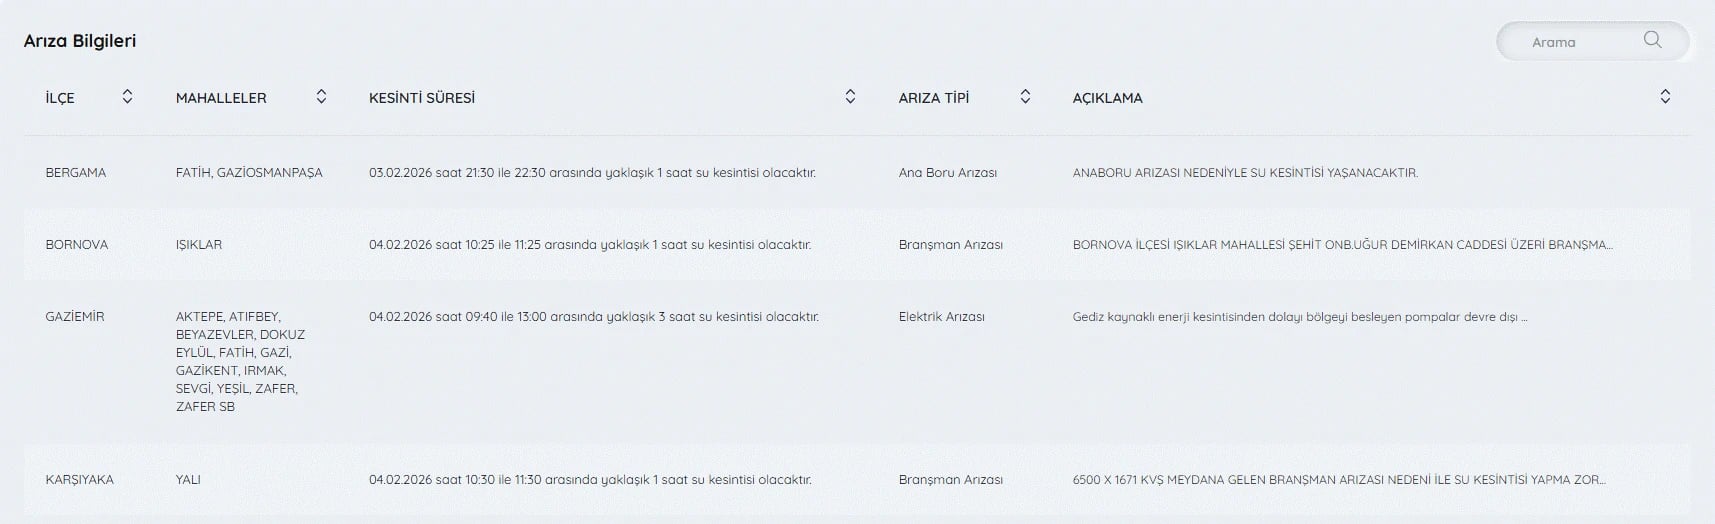Sort by KESİNTİ SÜRESİ arrows
Viewport: 1715px width, 524px height.
[x=850, y=97]
